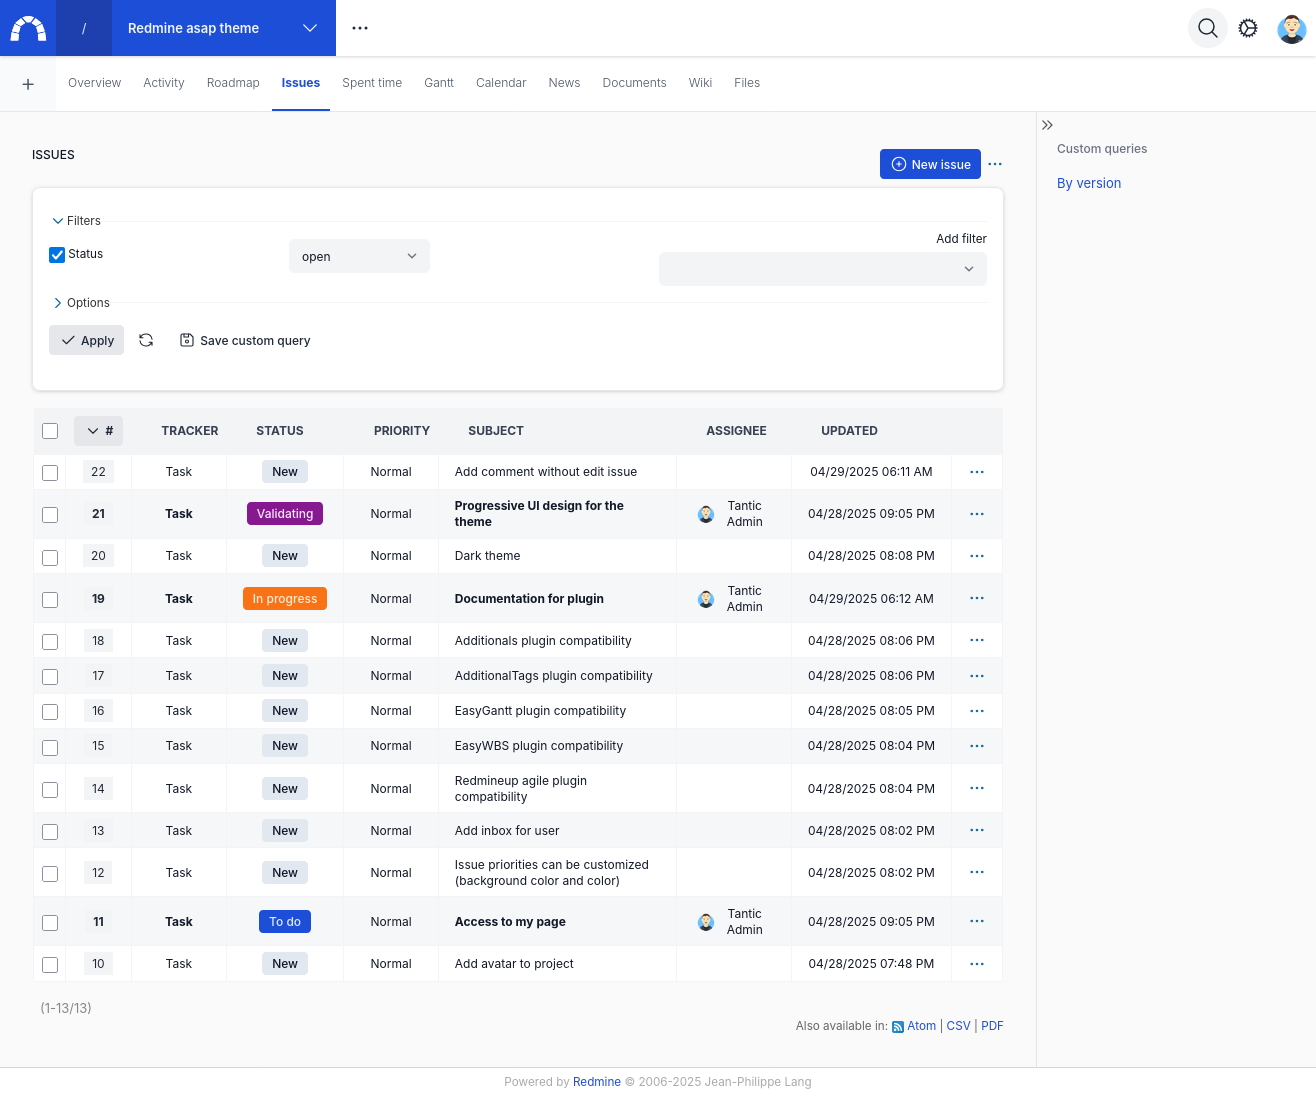Viewport: 1316px width, 1096px height.
Task: Open actions menu for issue 15
Action: (x=977, y=746)
